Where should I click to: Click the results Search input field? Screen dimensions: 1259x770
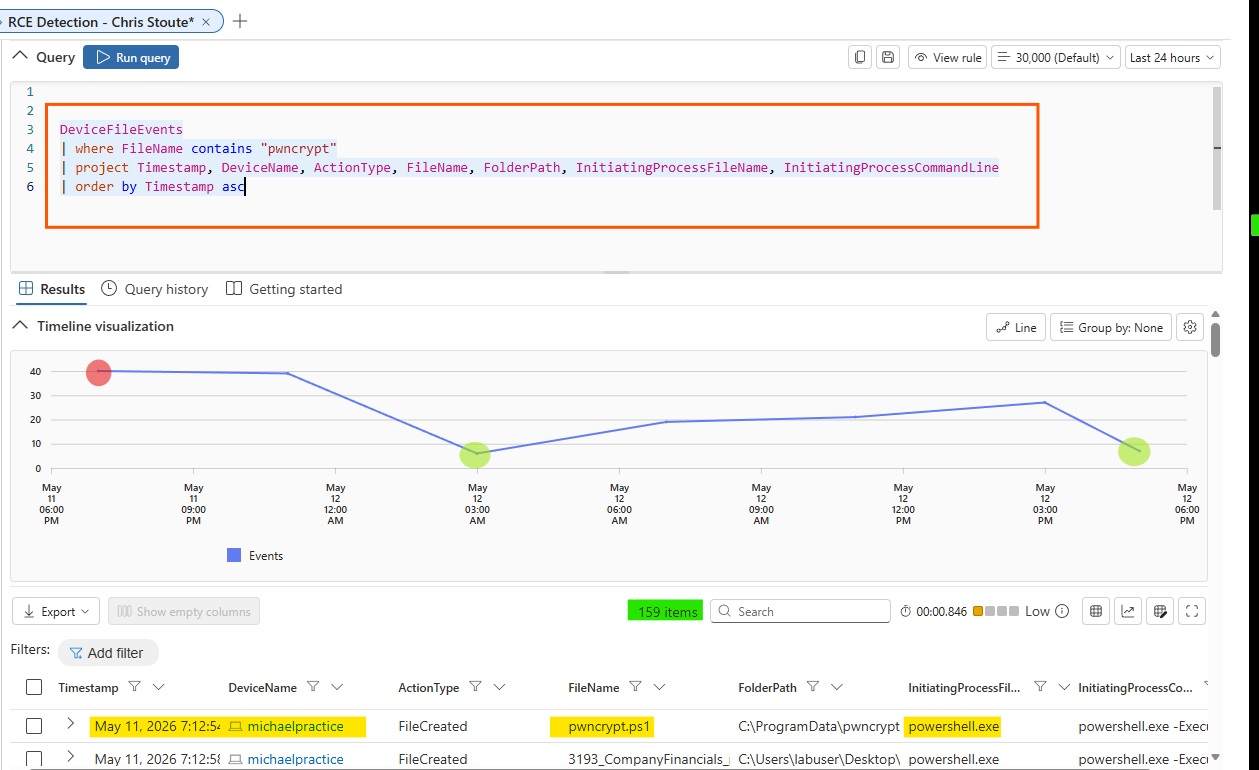tap(800, 611)
